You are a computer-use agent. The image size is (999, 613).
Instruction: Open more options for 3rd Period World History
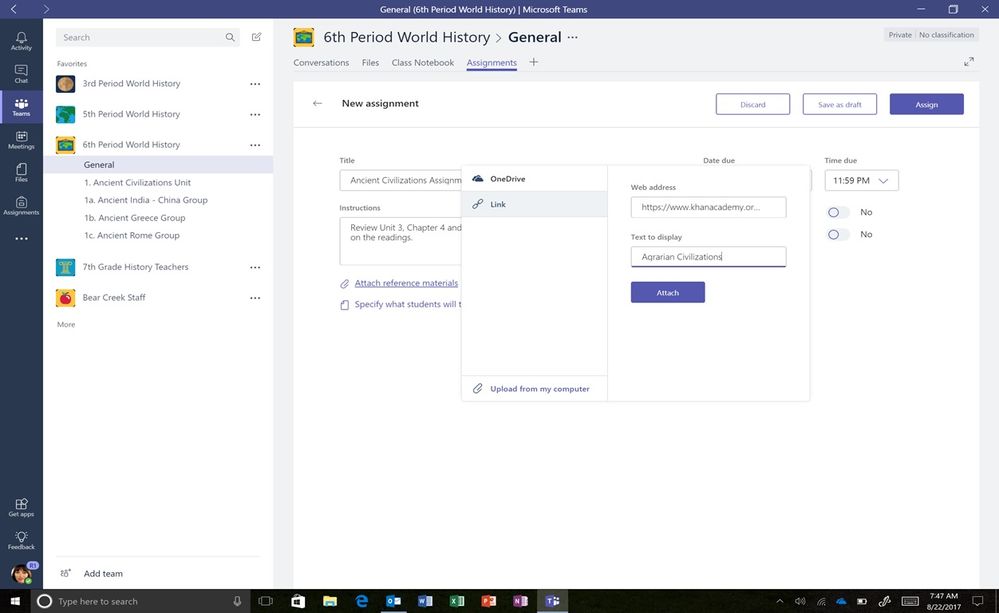tap(255, 84)
